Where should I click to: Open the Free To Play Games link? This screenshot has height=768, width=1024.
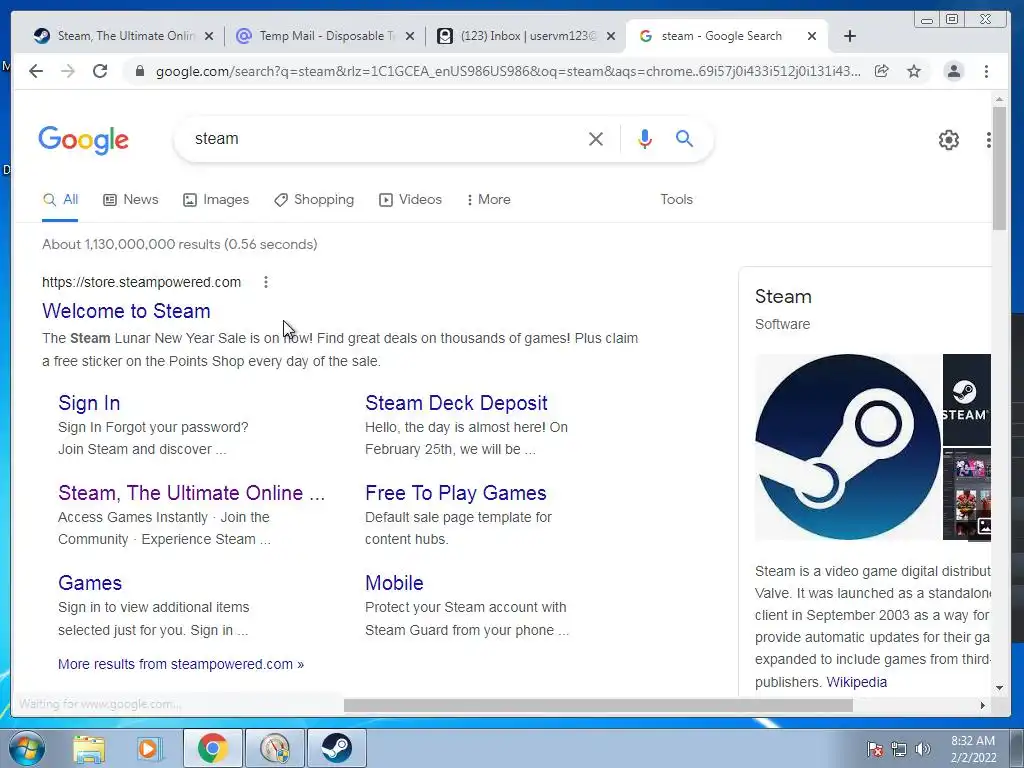(x=455, y=492)
